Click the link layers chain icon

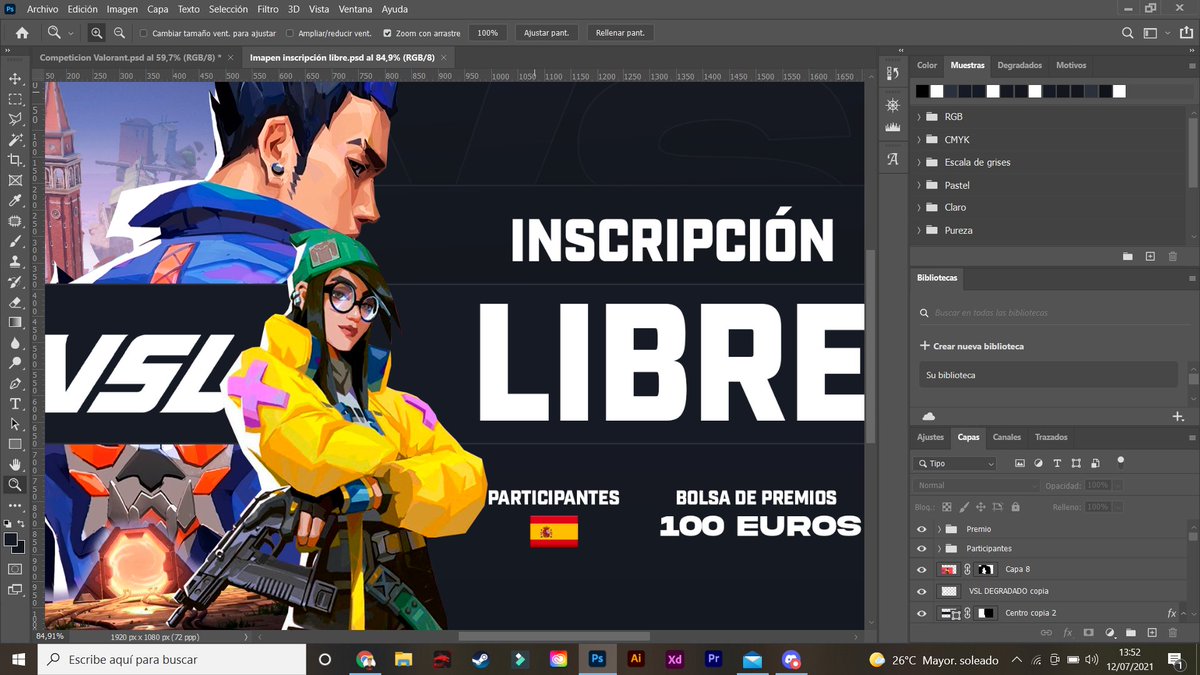pyautogui.click(x=1046, y=633)
